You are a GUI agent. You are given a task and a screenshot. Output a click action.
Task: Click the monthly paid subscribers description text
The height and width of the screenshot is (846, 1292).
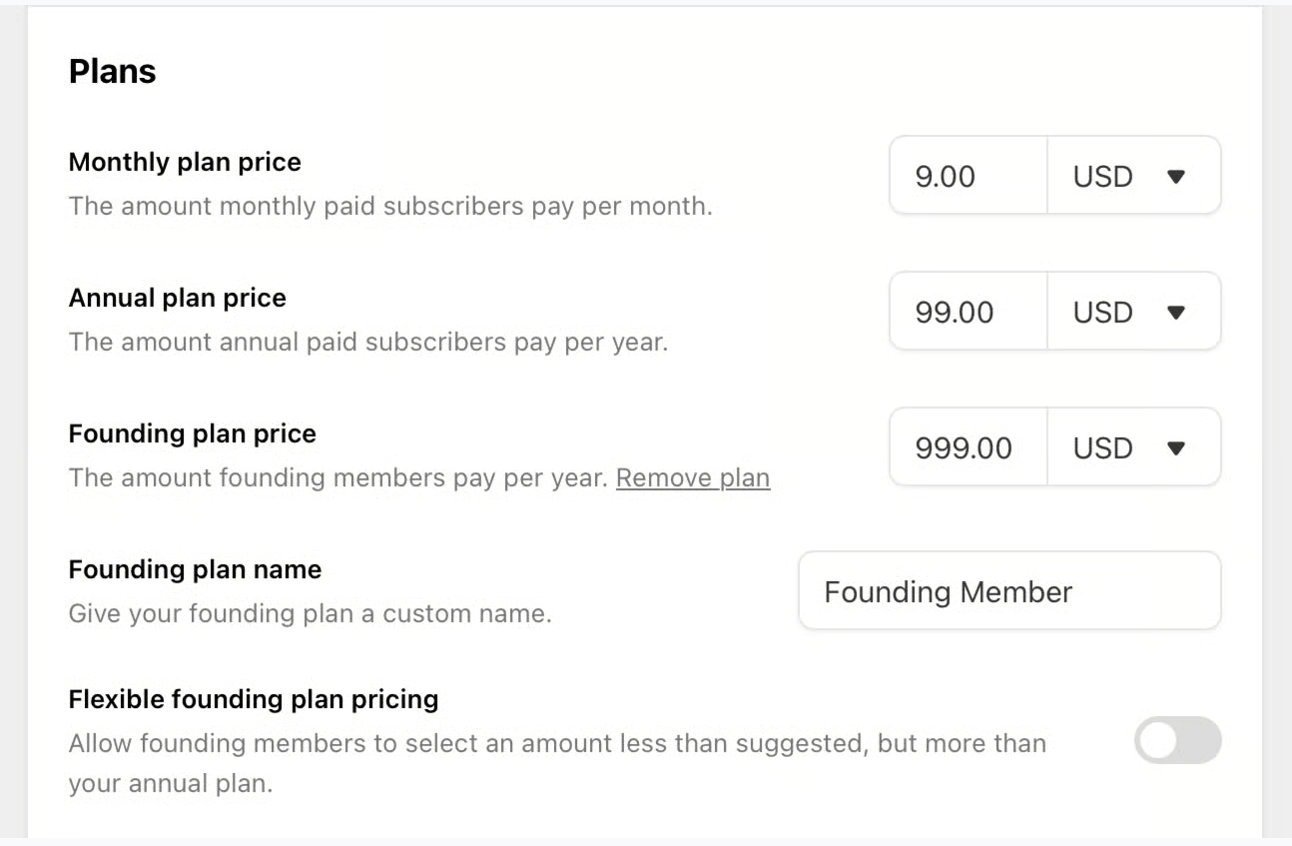(390, 207)
